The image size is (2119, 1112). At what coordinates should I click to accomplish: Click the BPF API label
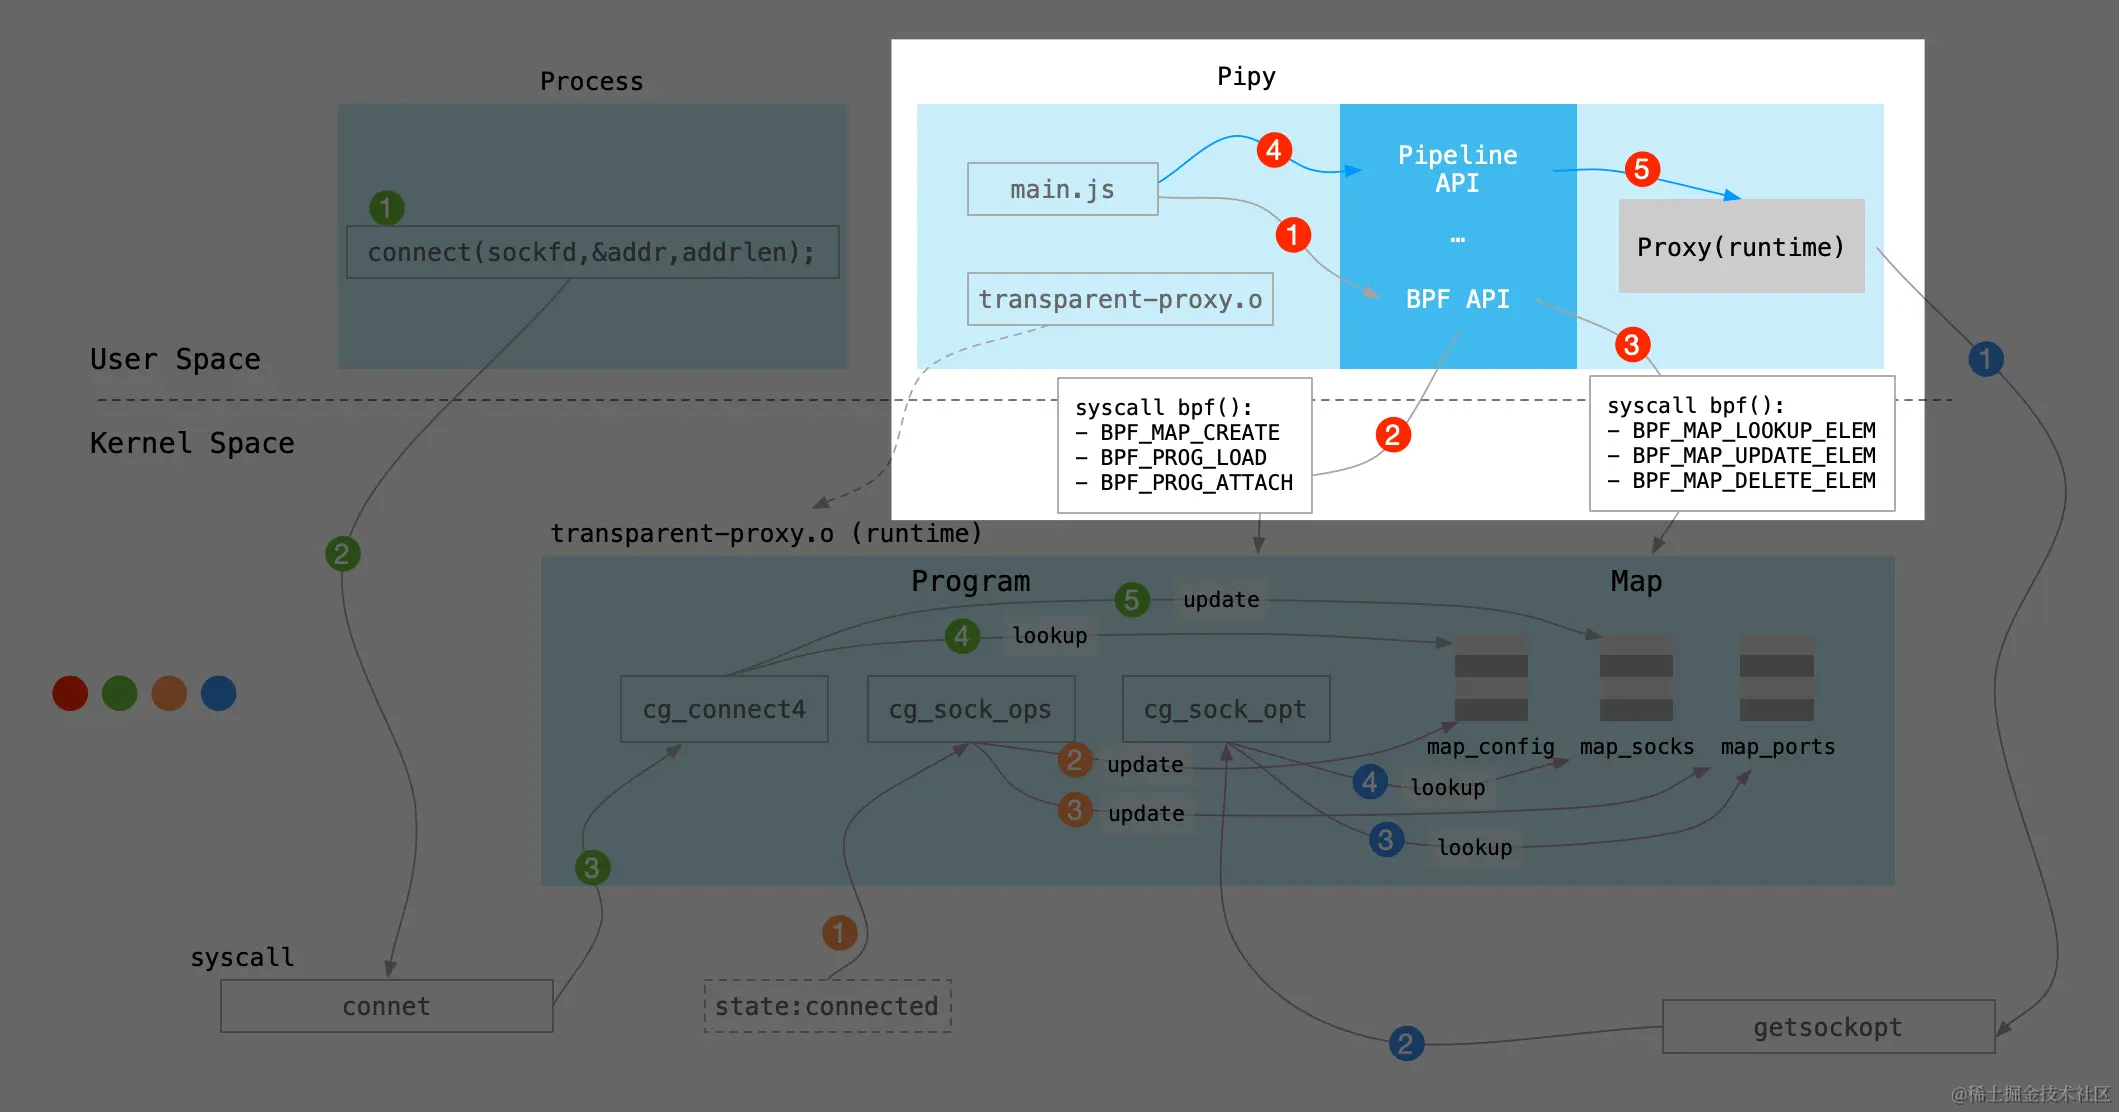point(1457,299)
